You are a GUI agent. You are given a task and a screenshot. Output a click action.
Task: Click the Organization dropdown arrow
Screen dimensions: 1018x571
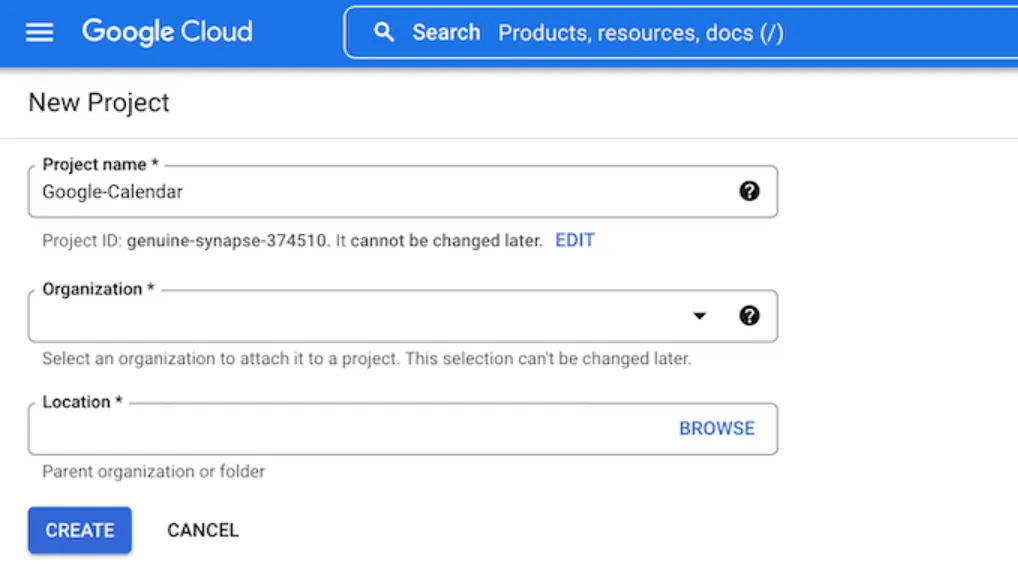(699, 316)
